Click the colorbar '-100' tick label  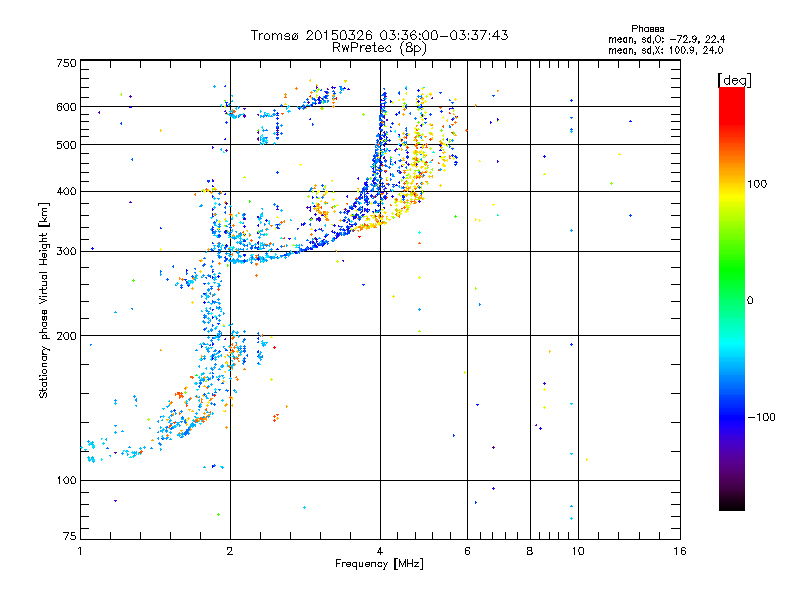[761, 417]
